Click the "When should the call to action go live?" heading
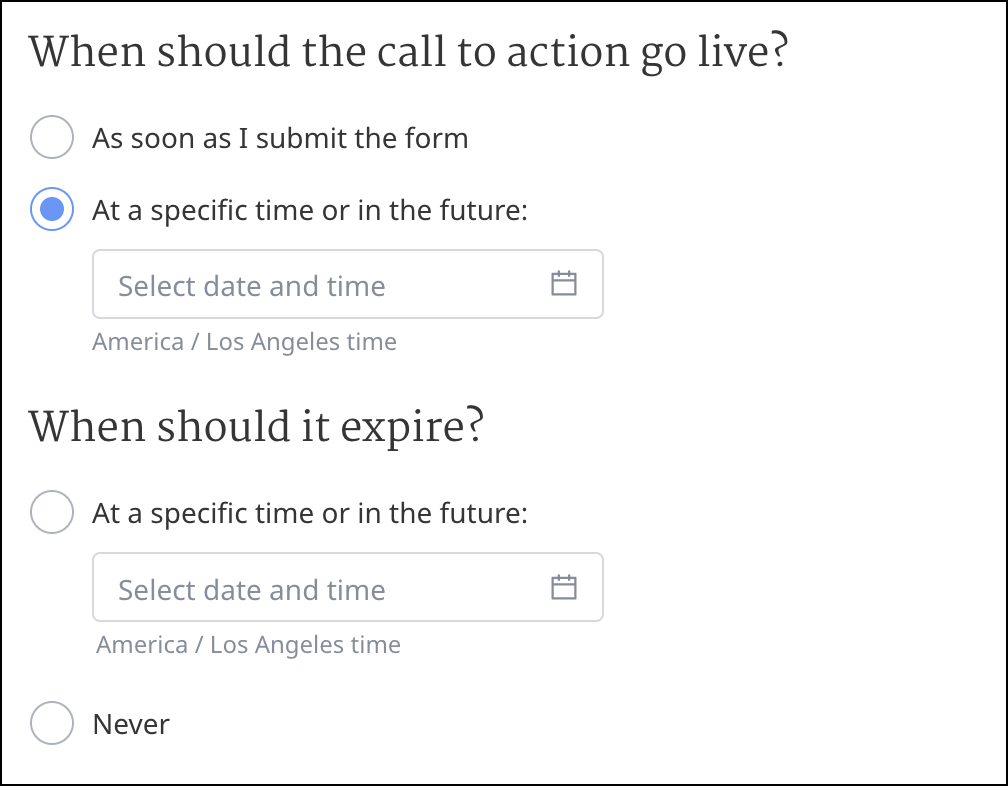Image resolution: width=1008 pixels, height=786 pixels. point(408,52)
